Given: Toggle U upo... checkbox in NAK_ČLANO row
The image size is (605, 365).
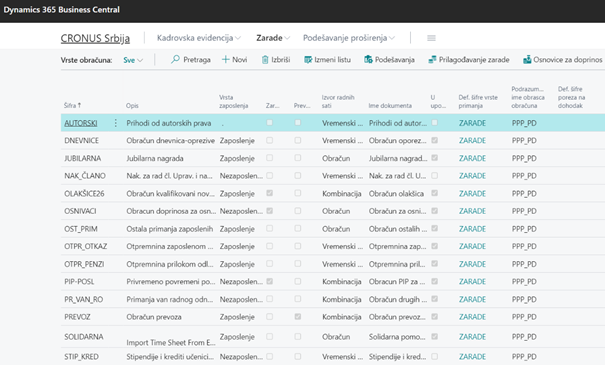Looking at the screenshot, I should coord(434,176).
